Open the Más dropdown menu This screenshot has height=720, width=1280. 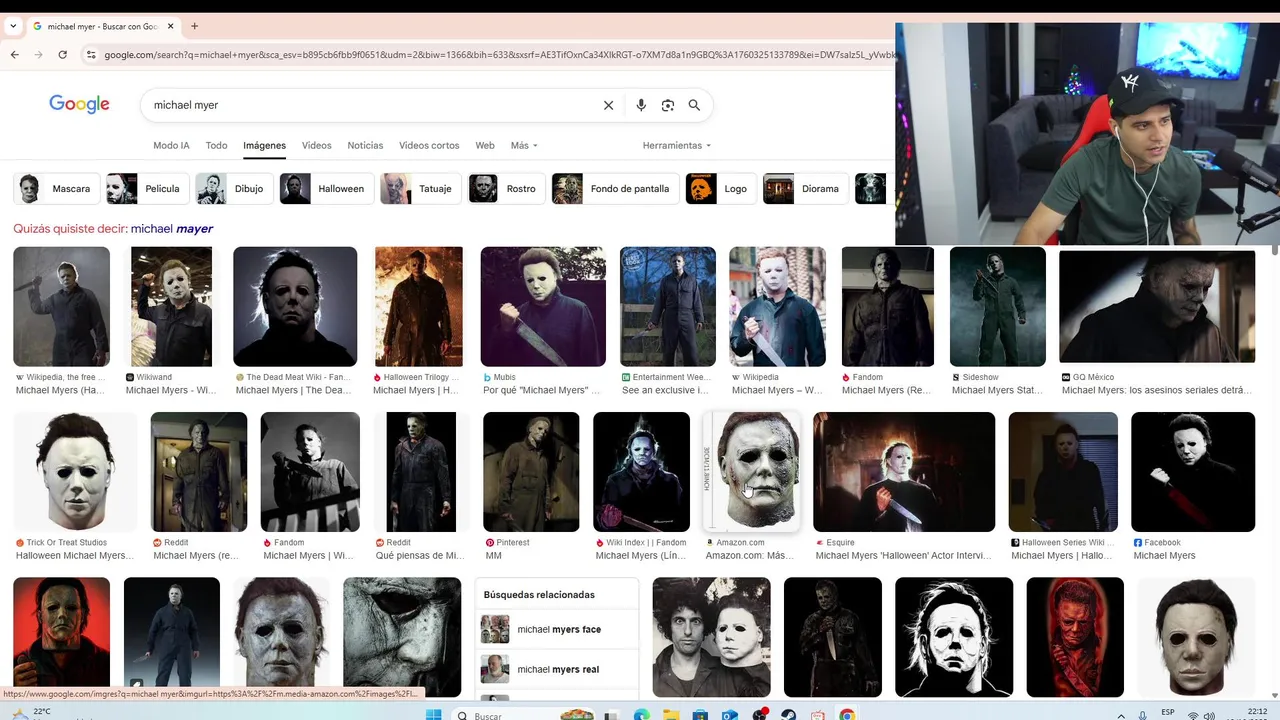(524, 145)
